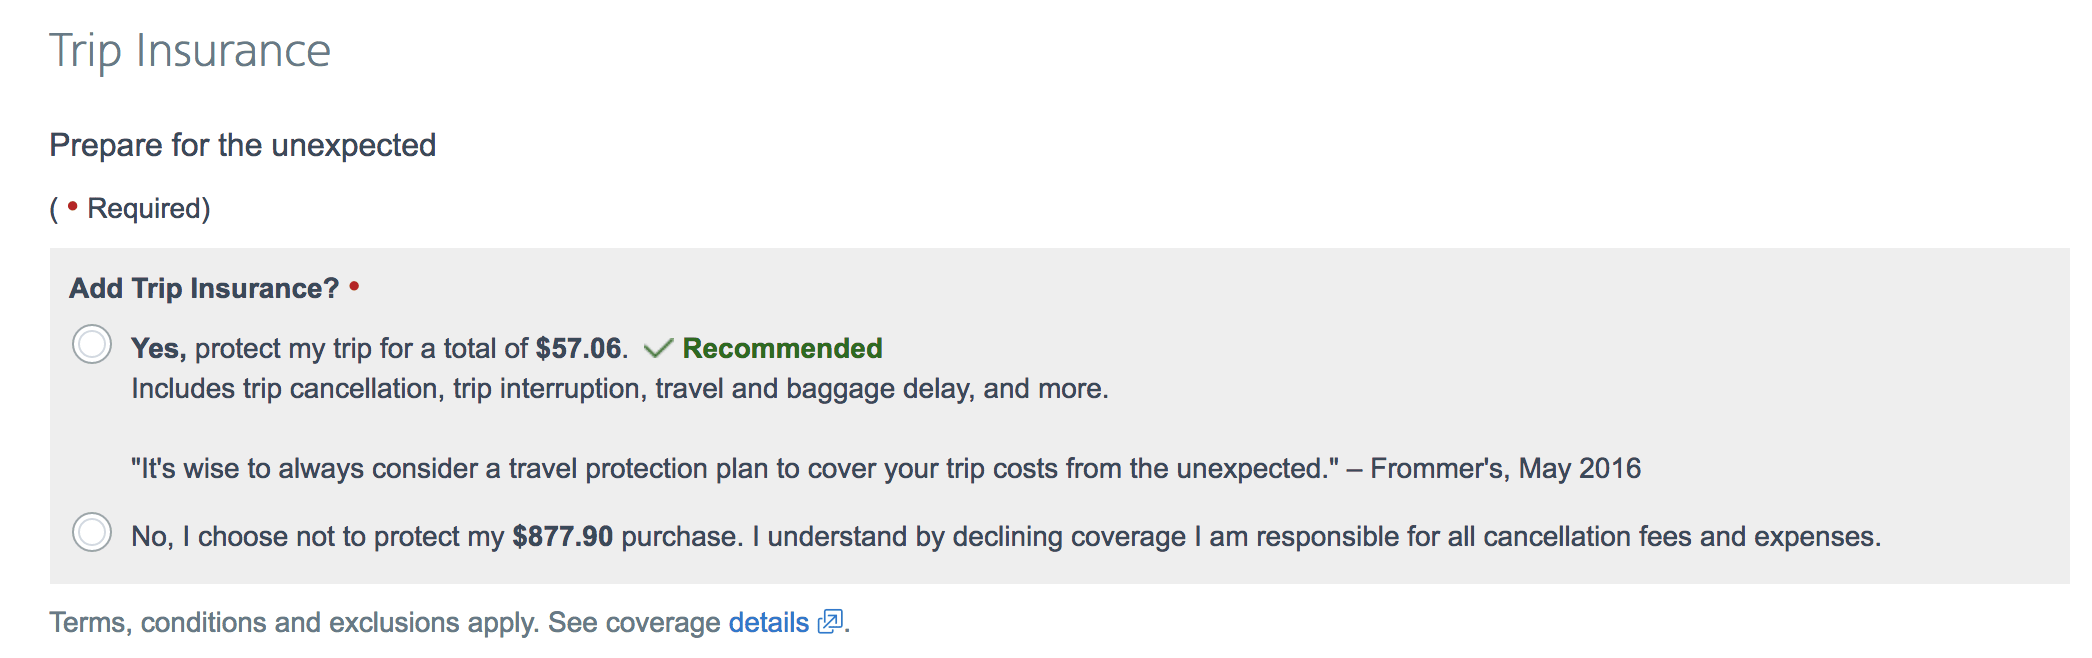The height and width of the screenshot is (658, 2092).
Task: Select the Yes protect my trip radio button
Action: [x=92, y=344]
